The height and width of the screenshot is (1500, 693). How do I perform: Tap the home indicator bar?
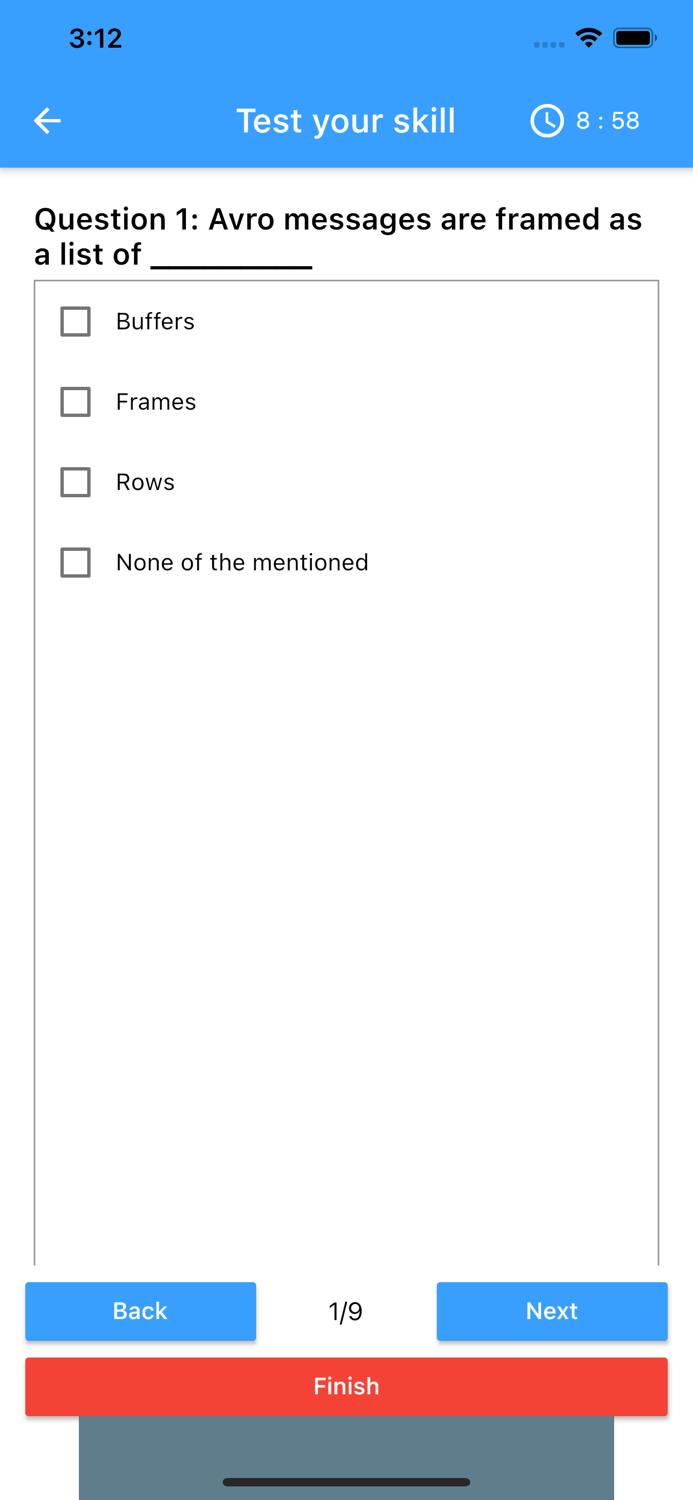pyautogui.click(x=346, y=1482)
